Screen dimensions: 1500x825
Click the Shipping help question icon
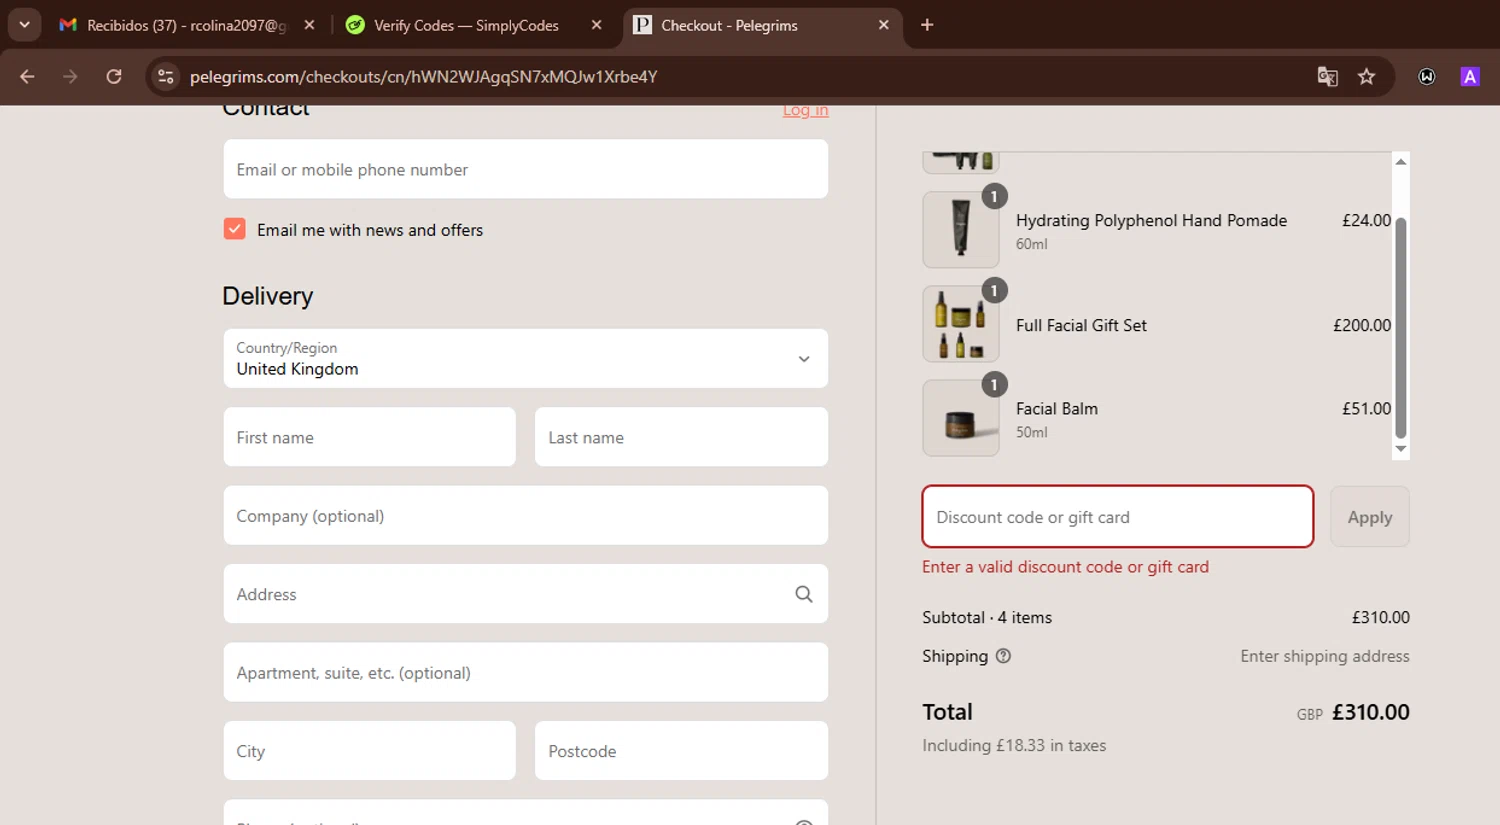(1003, 656)
